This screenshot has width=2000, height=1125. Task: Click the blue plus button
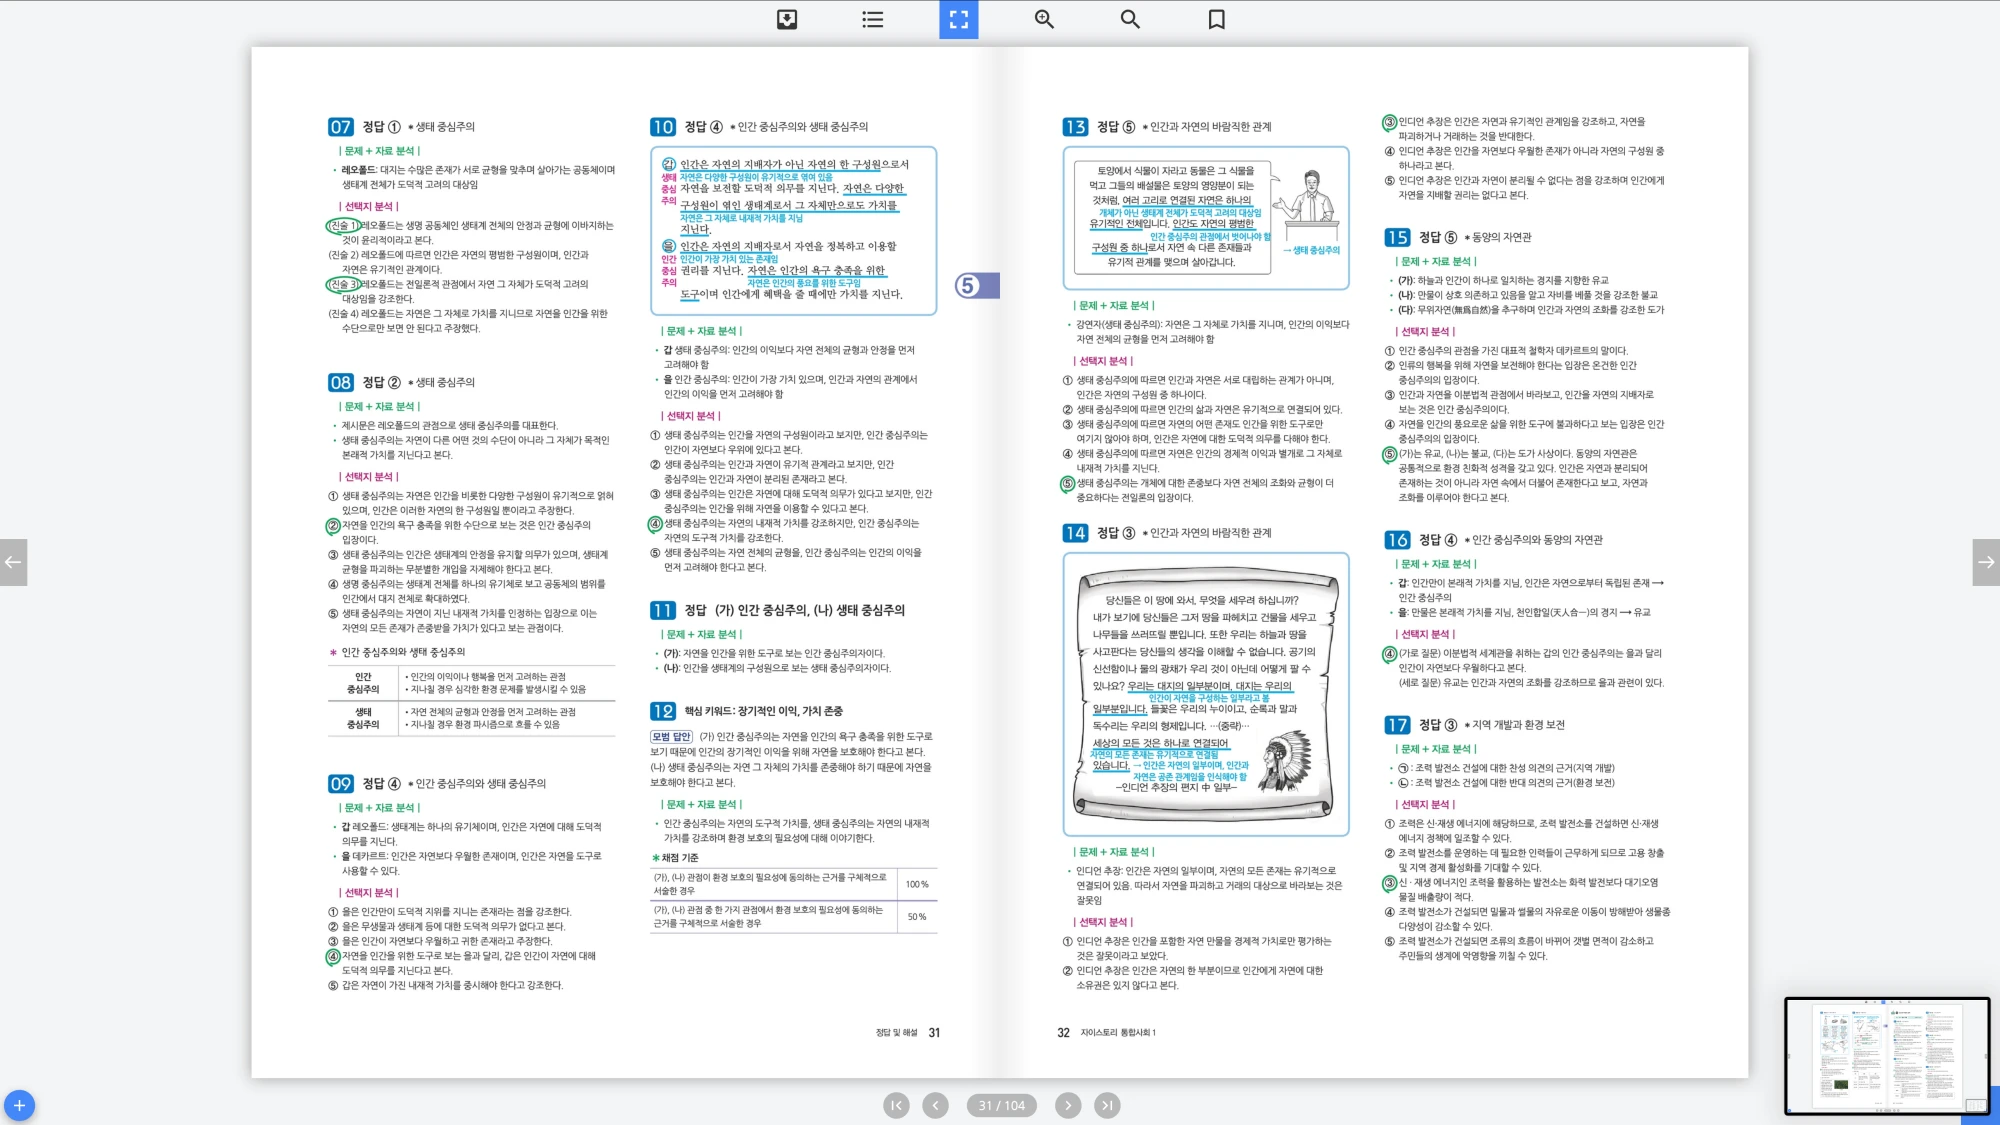(19, 1105)
